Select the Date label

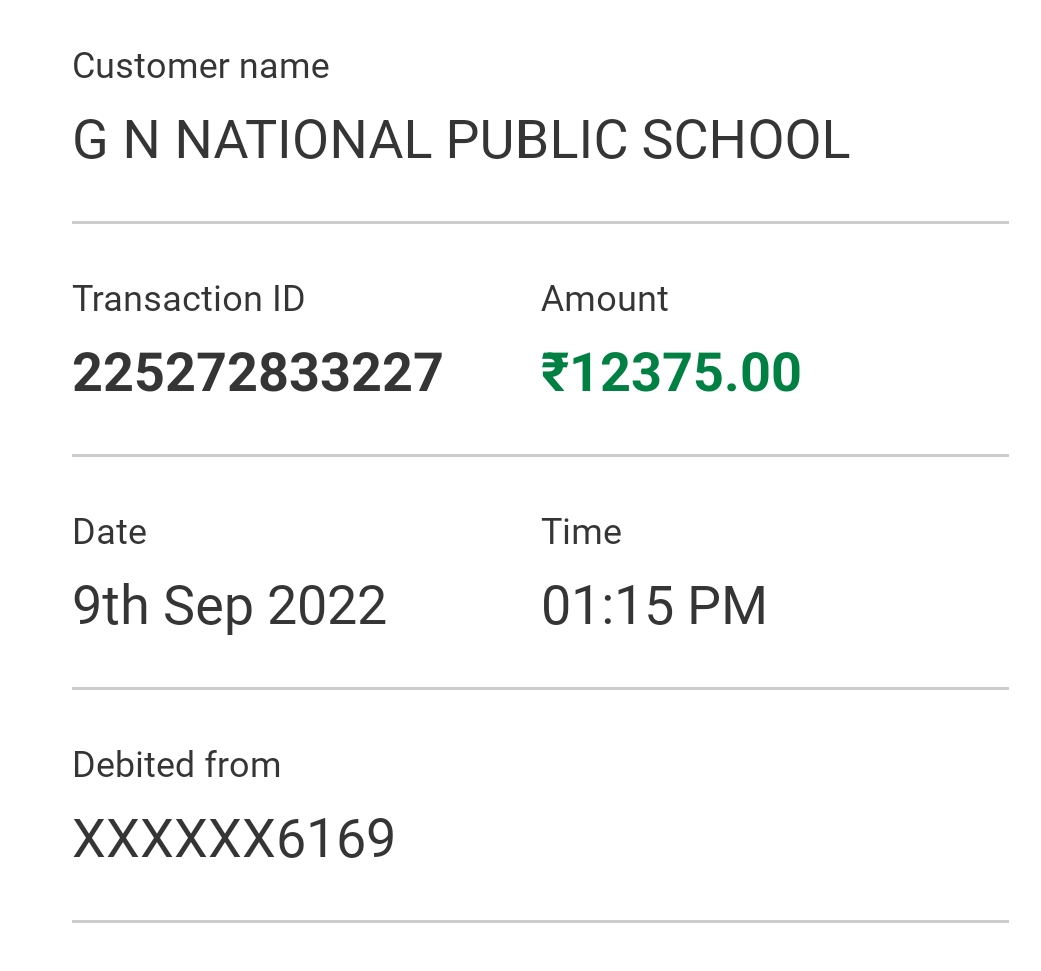coord(110,532)
